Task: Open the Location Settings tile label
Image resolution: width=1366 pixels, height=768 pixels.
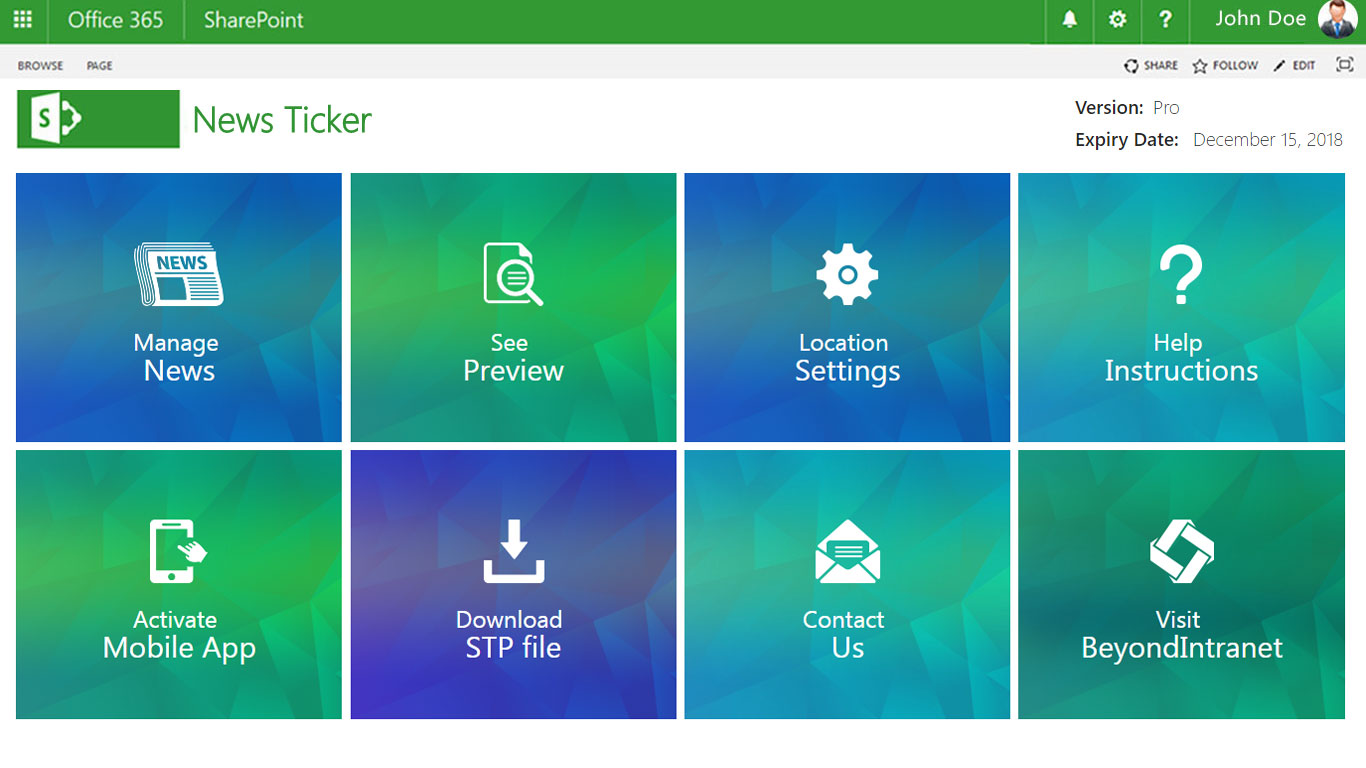Action: [847, 357]
